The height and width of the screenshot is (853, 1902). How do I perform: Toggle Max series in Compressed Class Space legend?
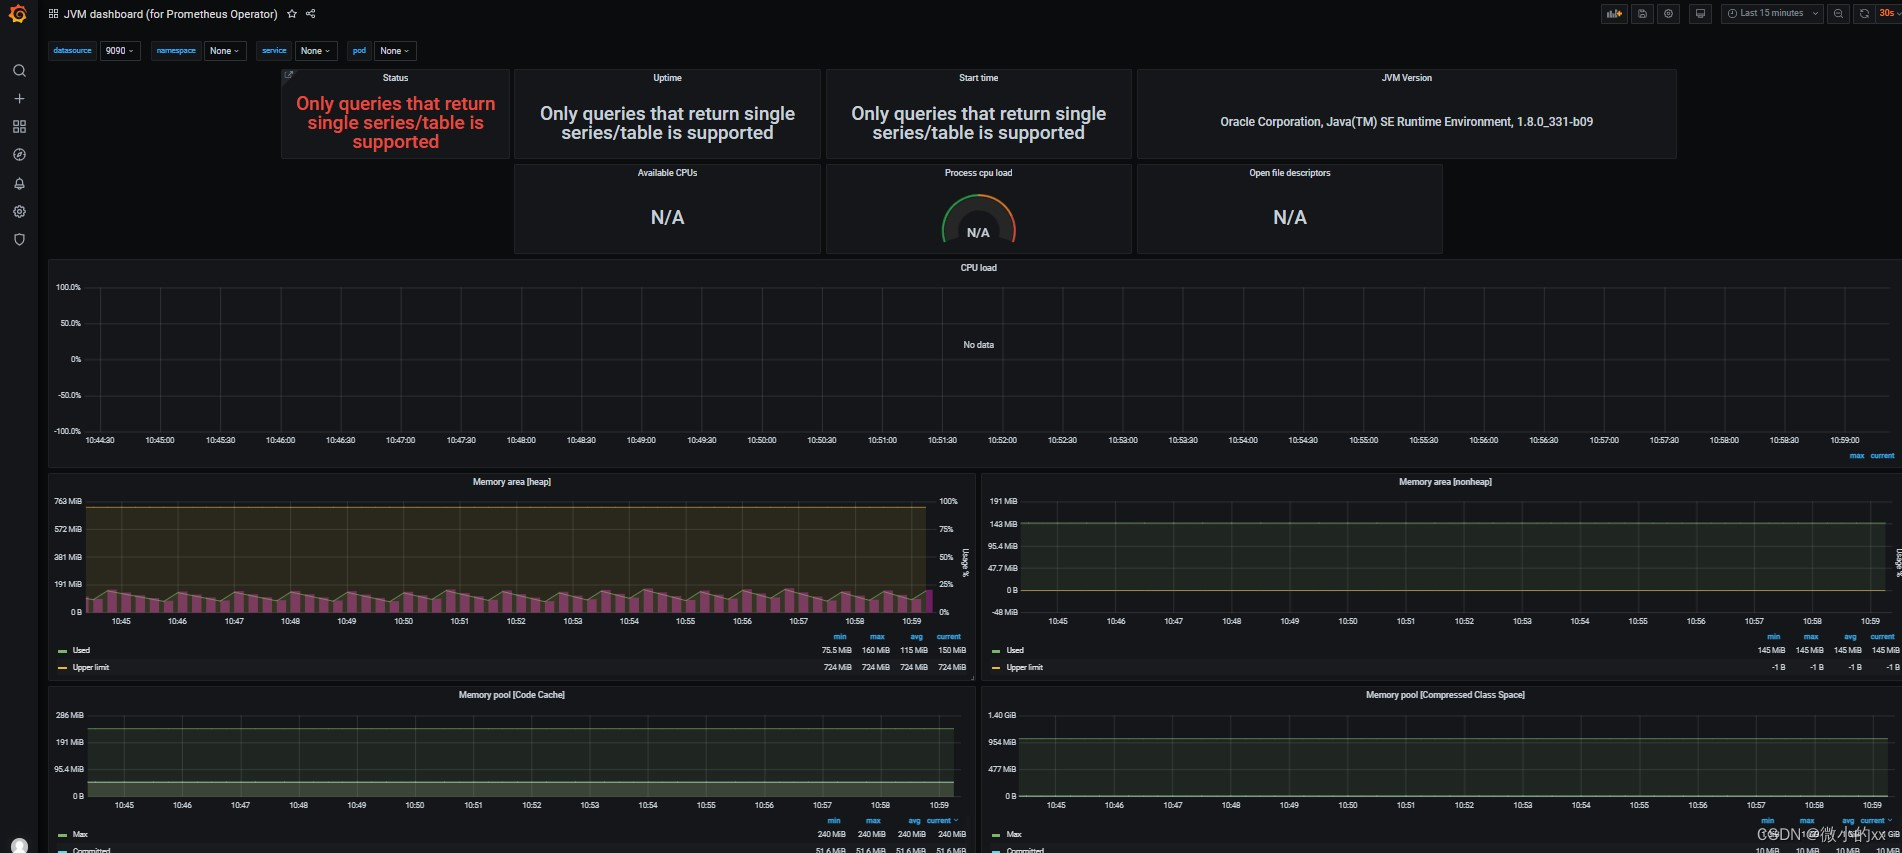click(1014, 834)
